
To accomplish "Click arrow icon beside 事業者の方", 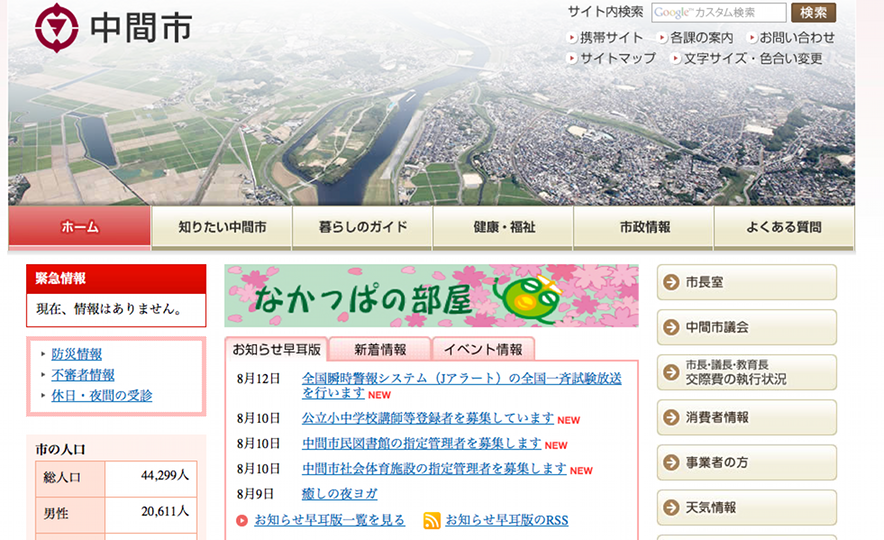I will point(671,462).
